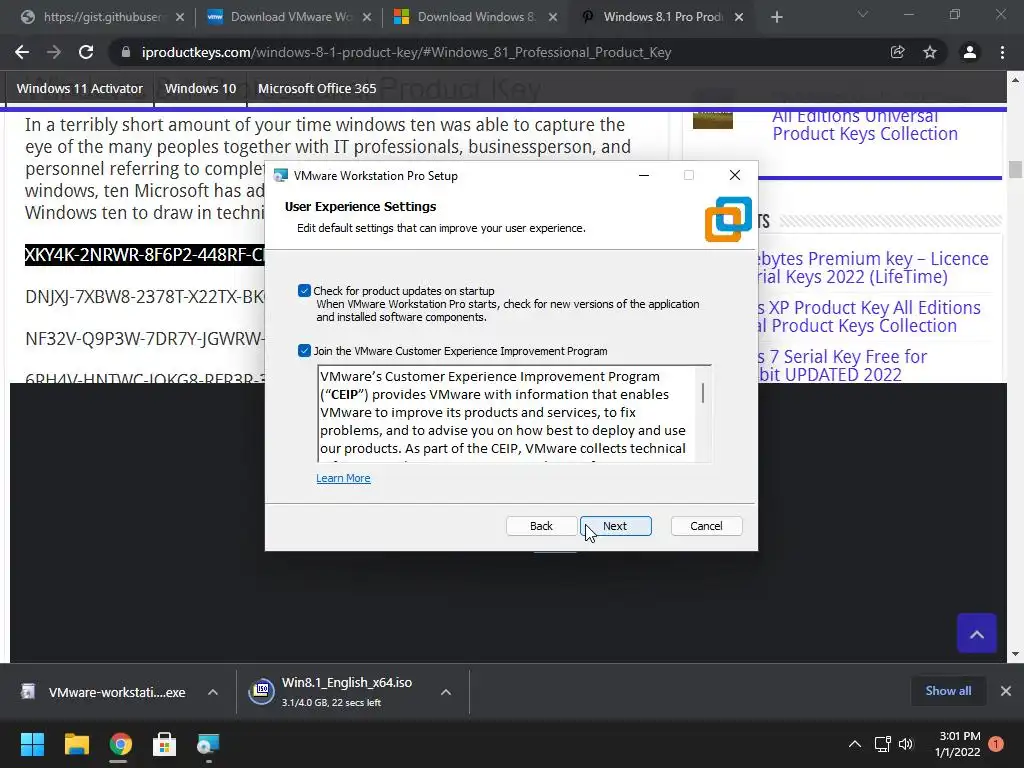Bookmark this page with the star icon

pos(930,52)
